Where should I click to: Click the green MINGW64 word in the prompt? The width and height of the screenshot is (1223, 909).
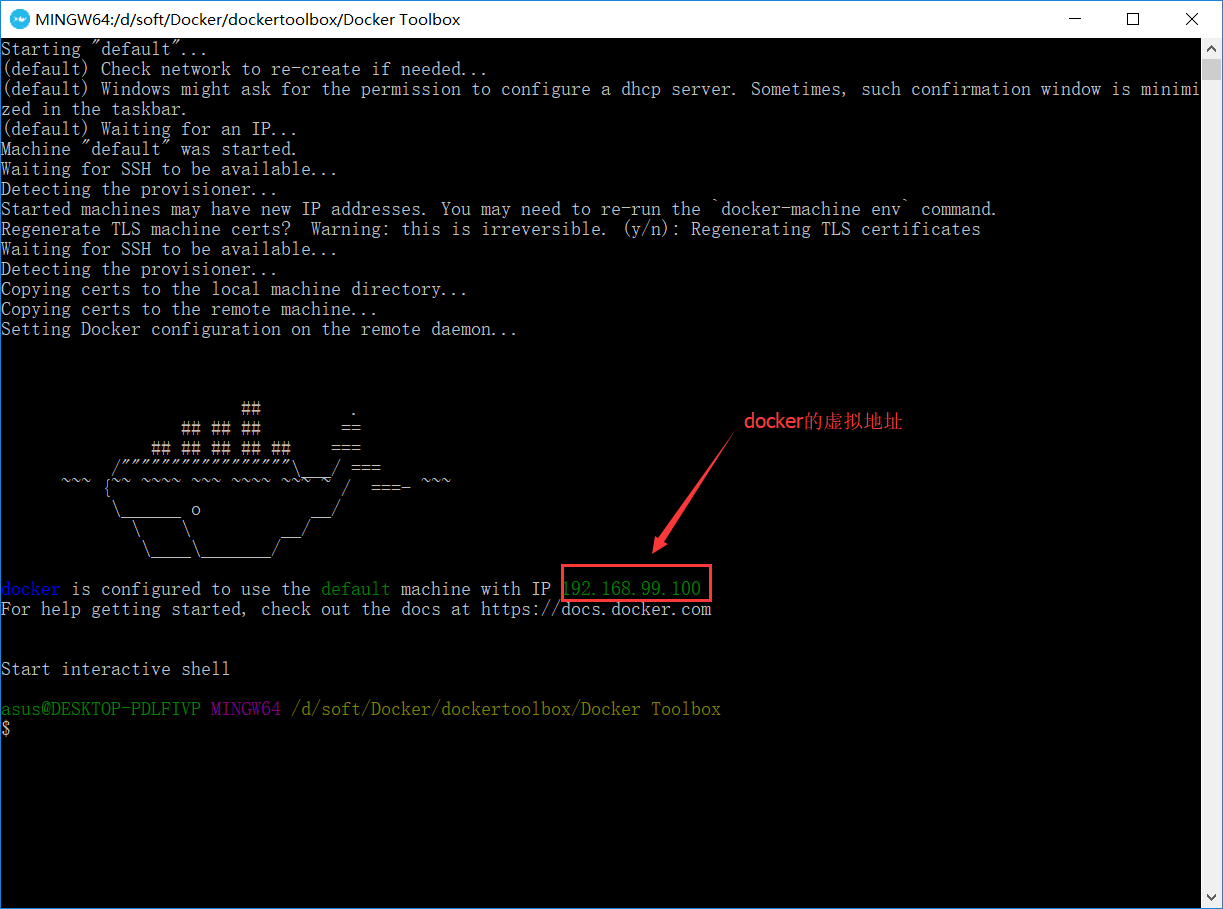(x=246, y=709)
